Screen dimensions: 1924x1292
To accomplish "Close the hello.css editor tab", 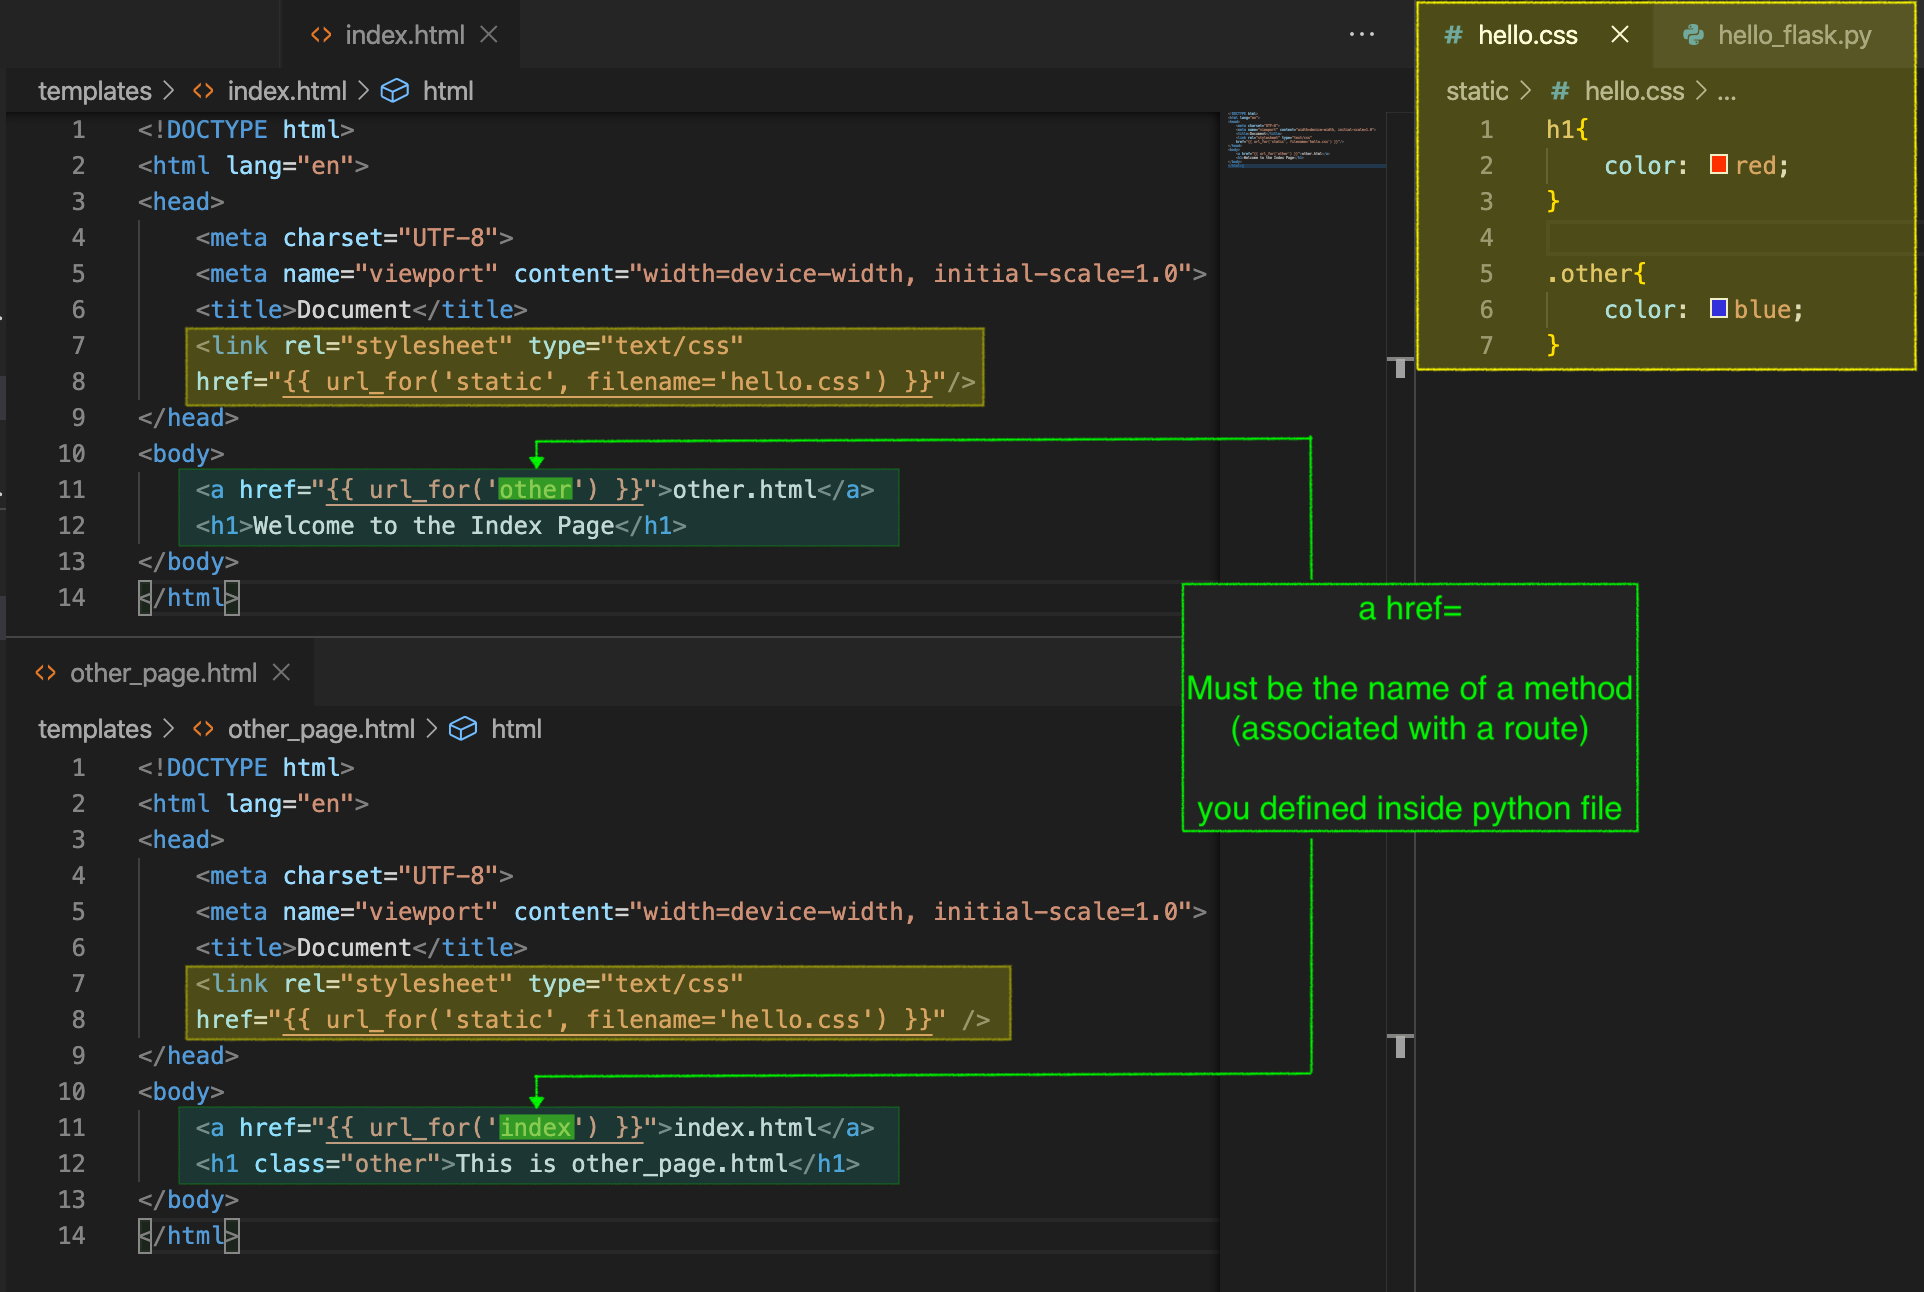I will pyautogui.click(x=1620, y=35).
